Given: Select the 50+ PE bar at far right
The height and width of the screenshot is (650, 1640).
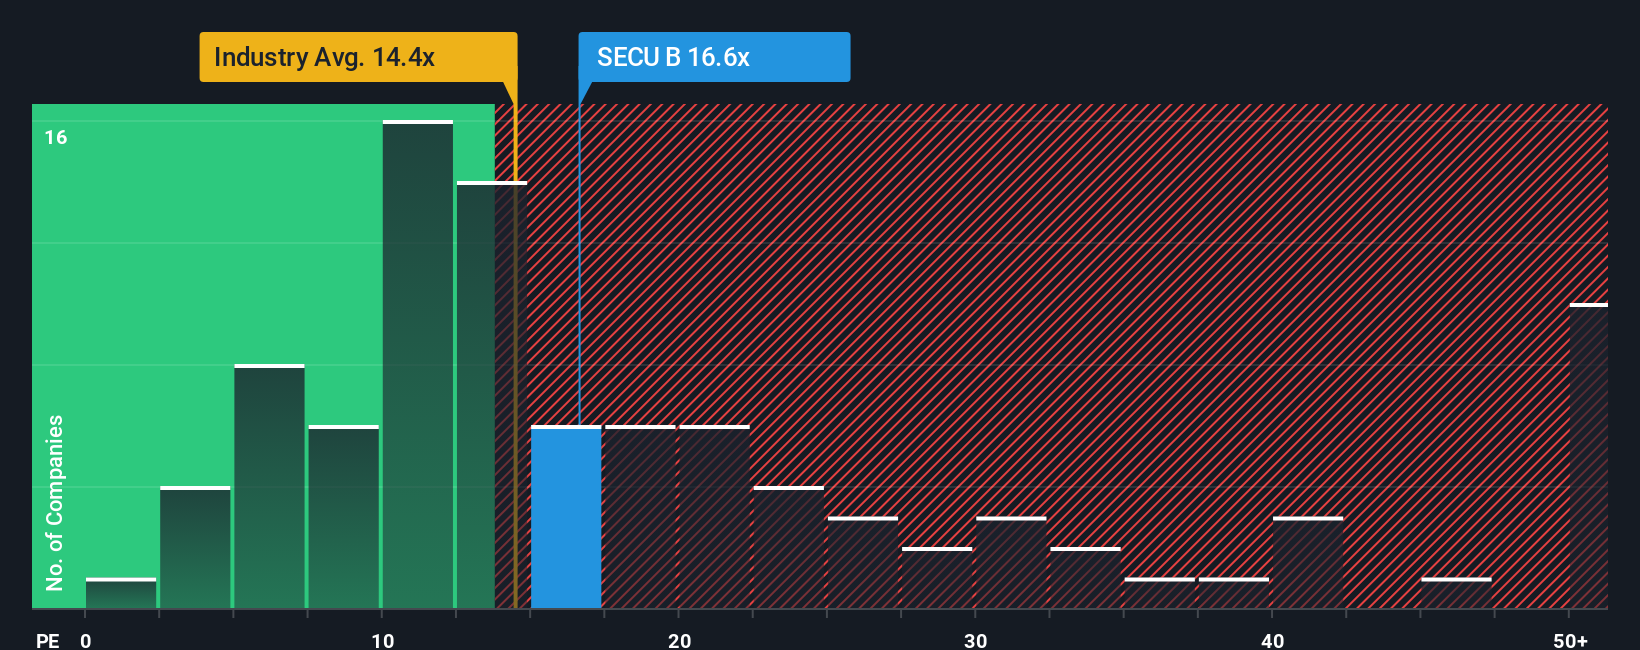Looking at the screenshot, I should 1589,456.
